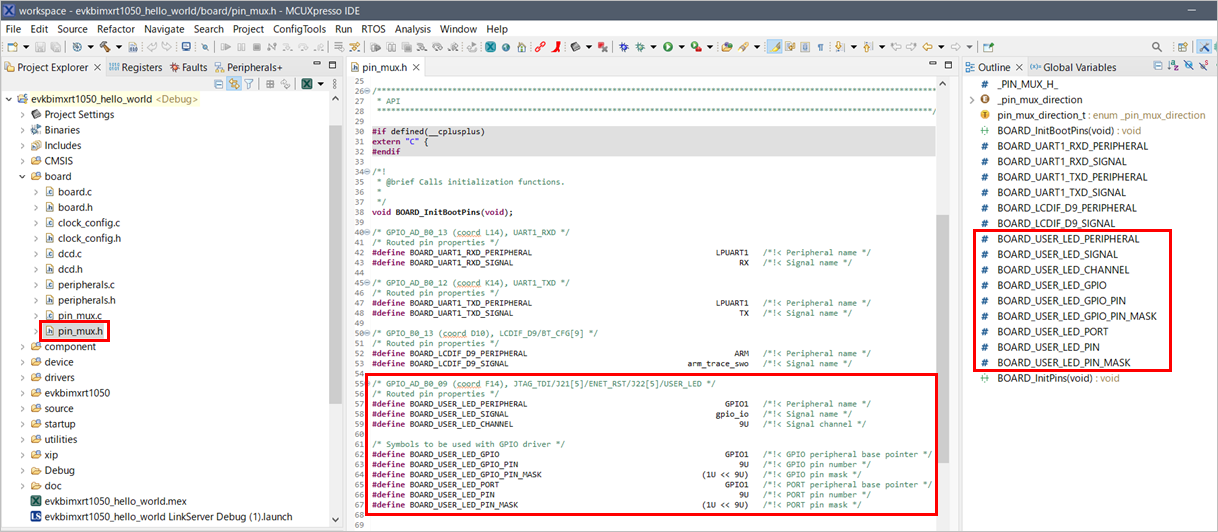Click the Search magnifier on the right
This screenshot has height=532, width=1218.
tap(1157, 46)
